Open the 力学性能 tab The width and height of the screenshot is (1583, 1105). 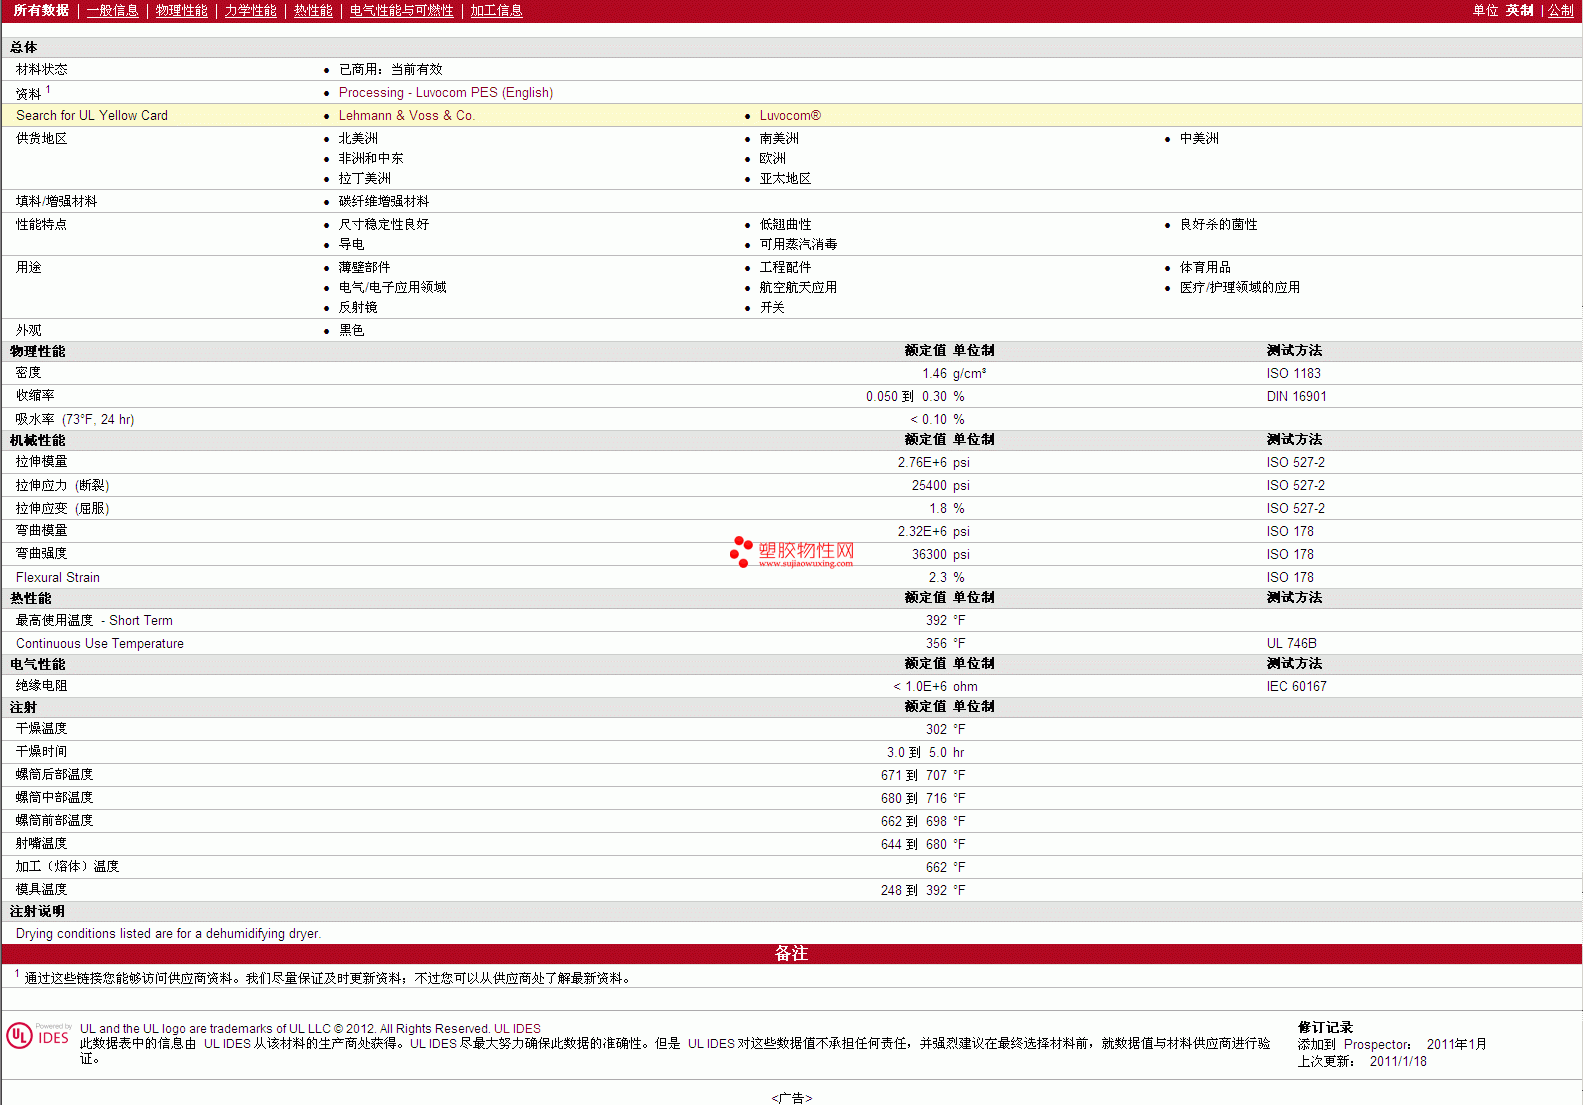(x=250, y=10)
